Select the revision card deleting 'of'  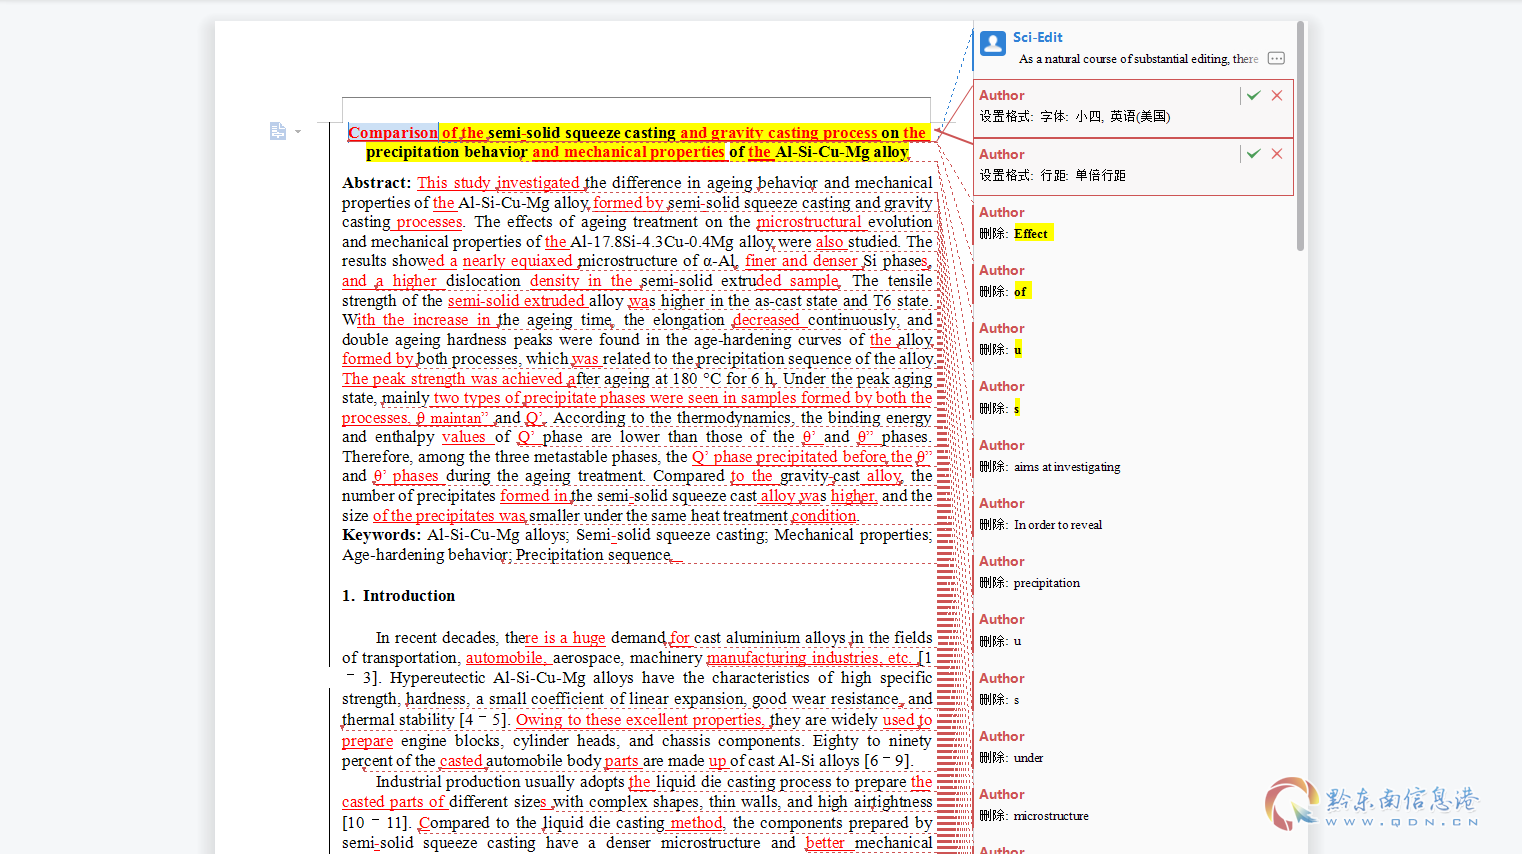(1133, 281)
